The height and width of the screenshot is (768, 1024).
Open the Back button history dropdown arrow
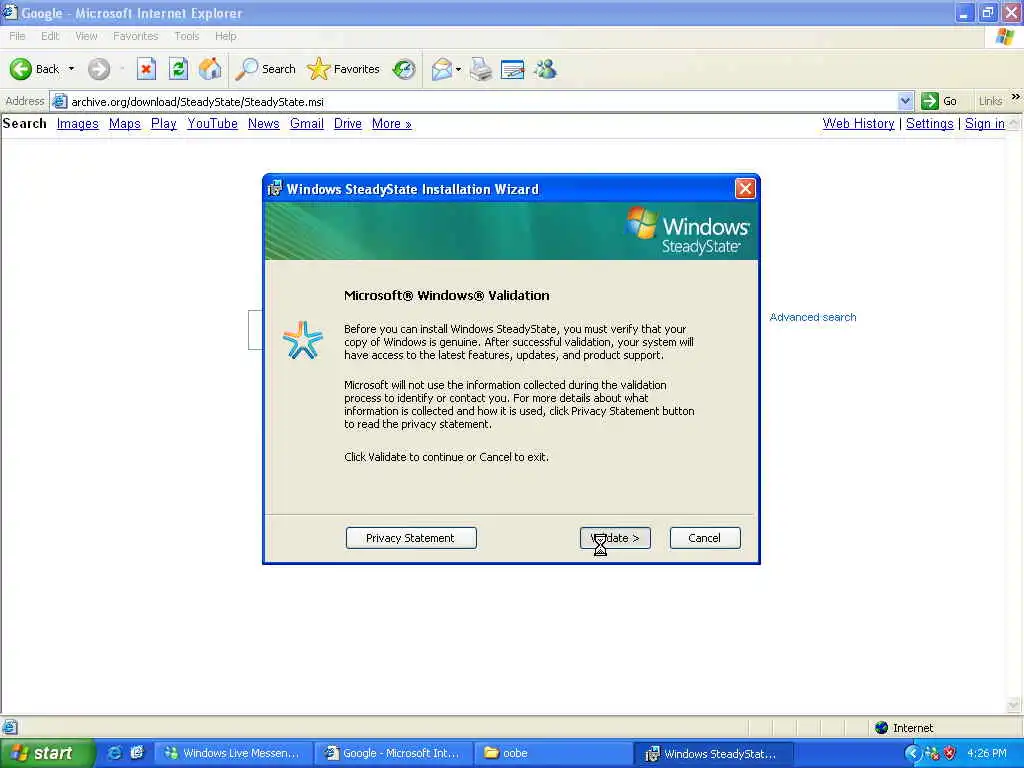tap(71, 69)
